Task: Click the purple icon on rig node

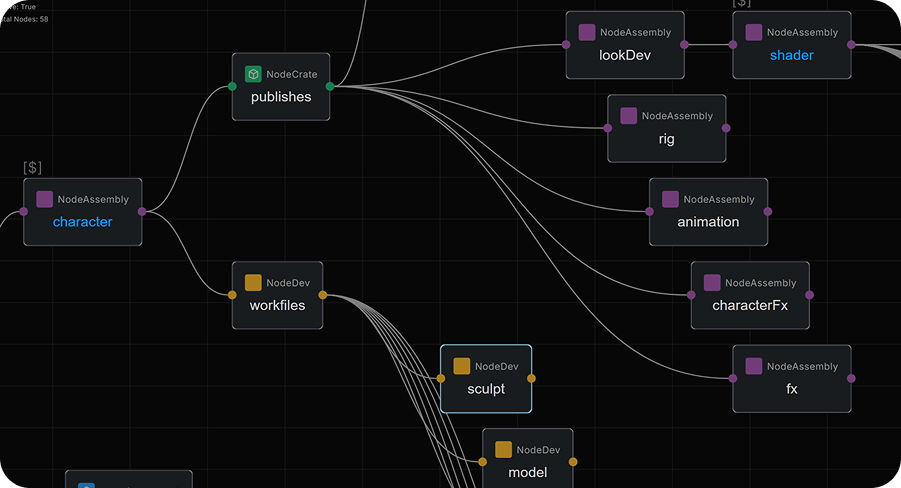Action: (x=629, y=116)
